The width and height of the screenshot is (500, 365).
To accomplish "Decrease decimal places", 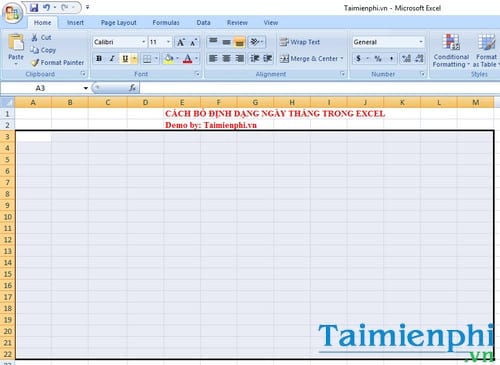I will pyautogui.click(x=419, y=59).
